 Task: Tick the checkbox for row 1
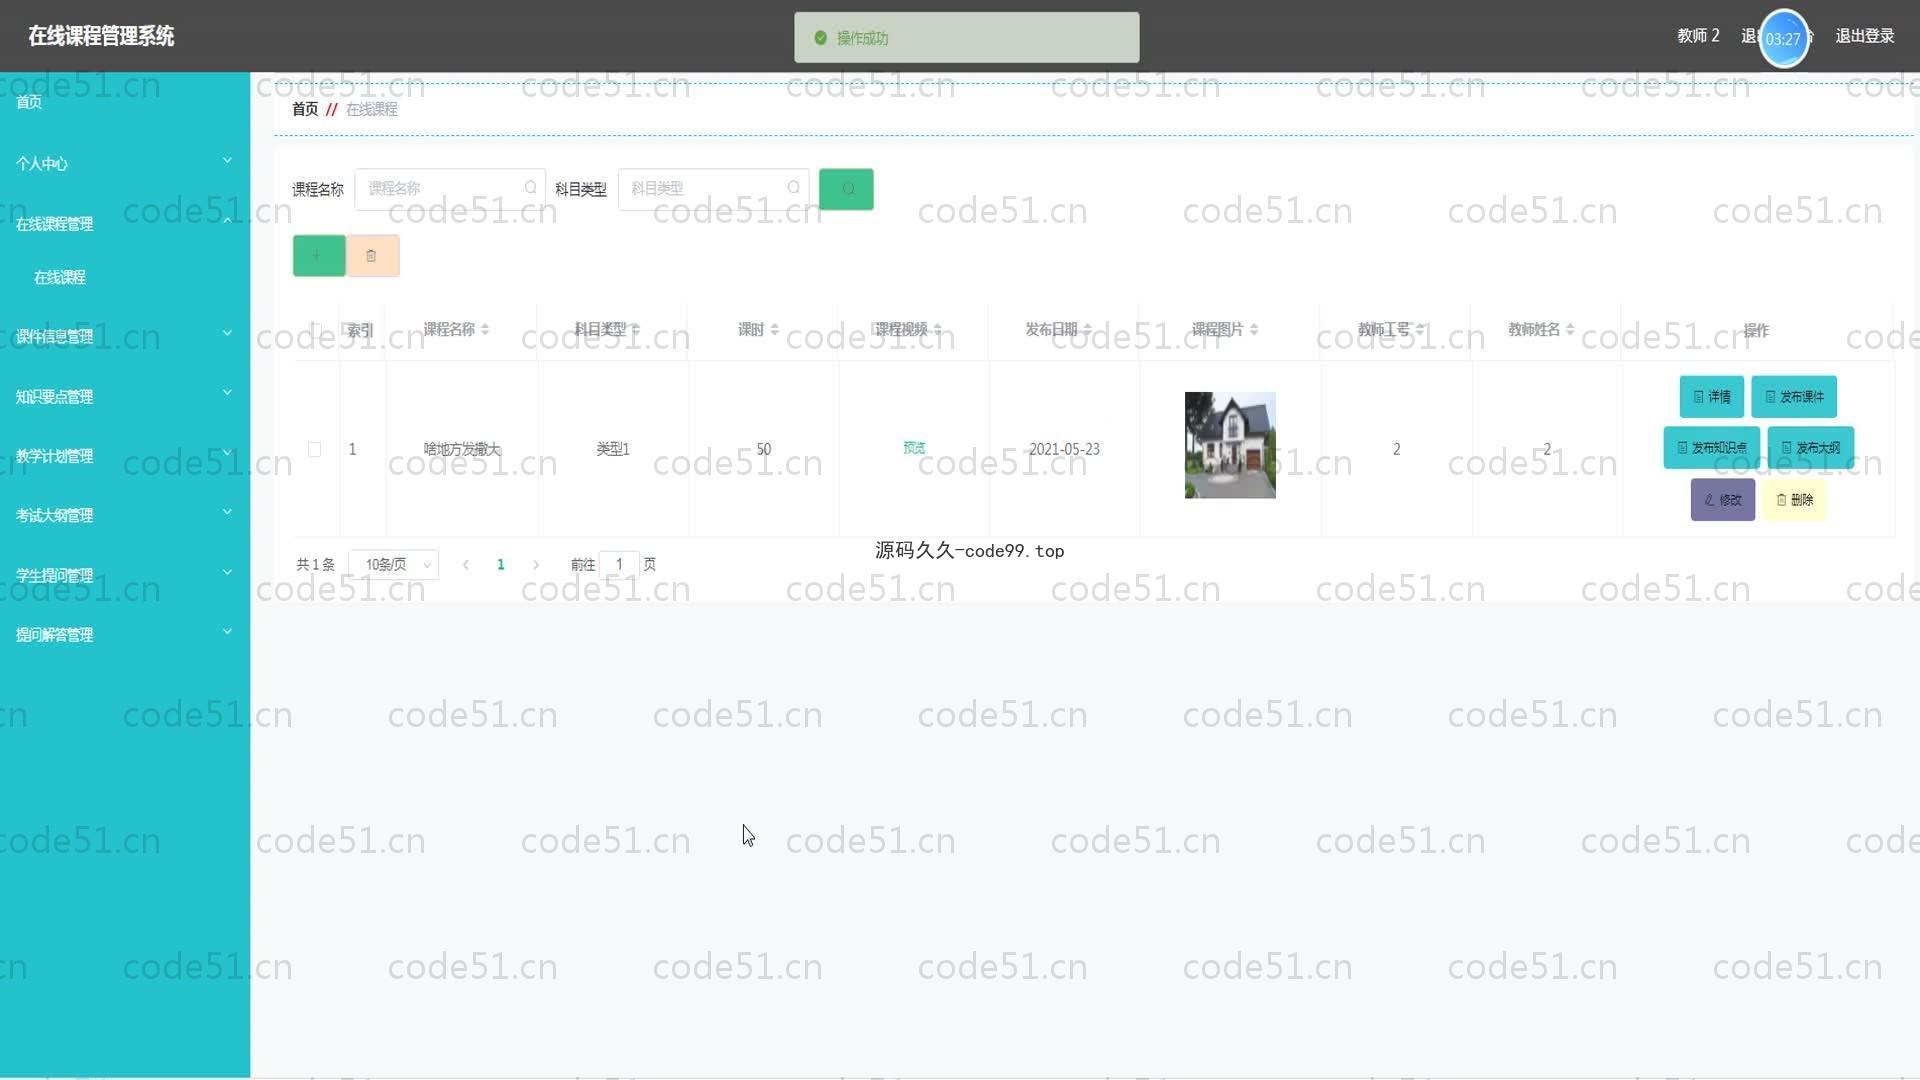[x=314, y=450]
